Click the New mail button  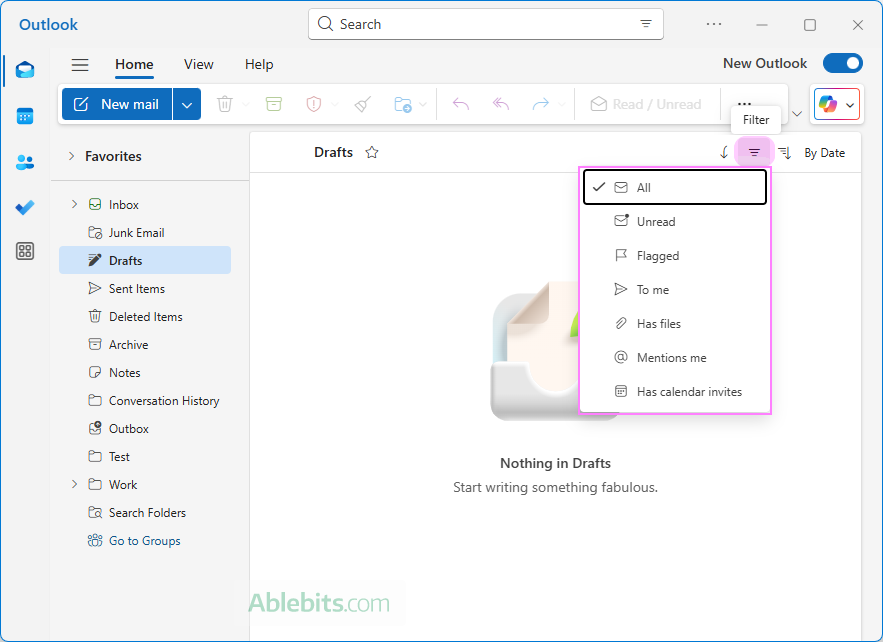coord(117,104)
